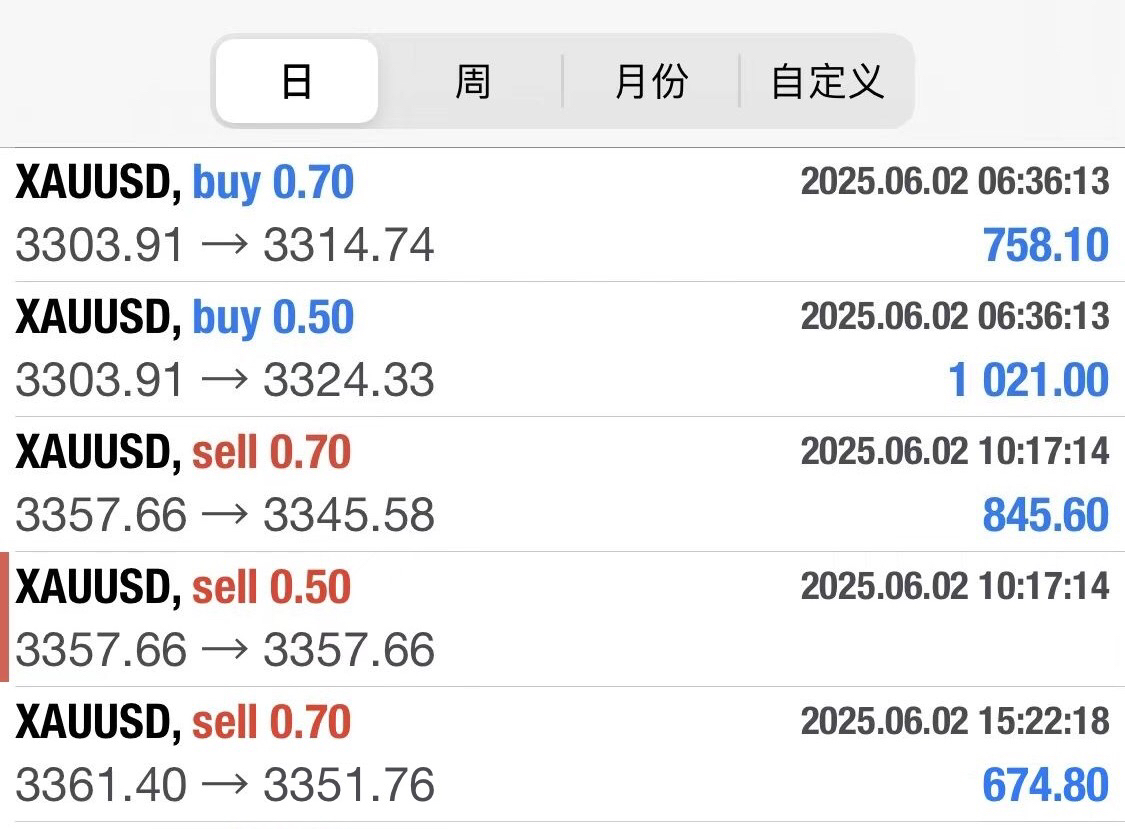Open the XAUUSD buy 0.70 trade row
This screenshot has width=1125, height=829.
(x=562, y=215)
